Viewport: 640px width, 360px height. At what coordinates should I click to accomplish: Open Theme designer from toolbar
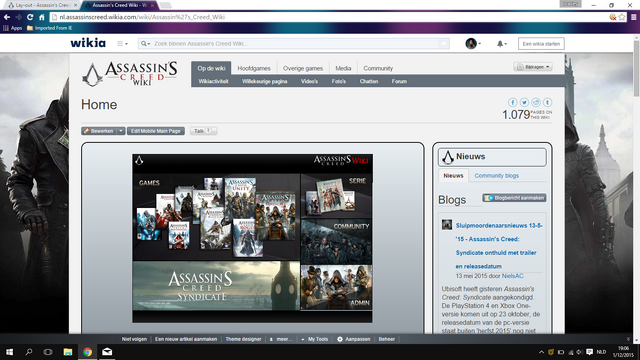(243, 339)
